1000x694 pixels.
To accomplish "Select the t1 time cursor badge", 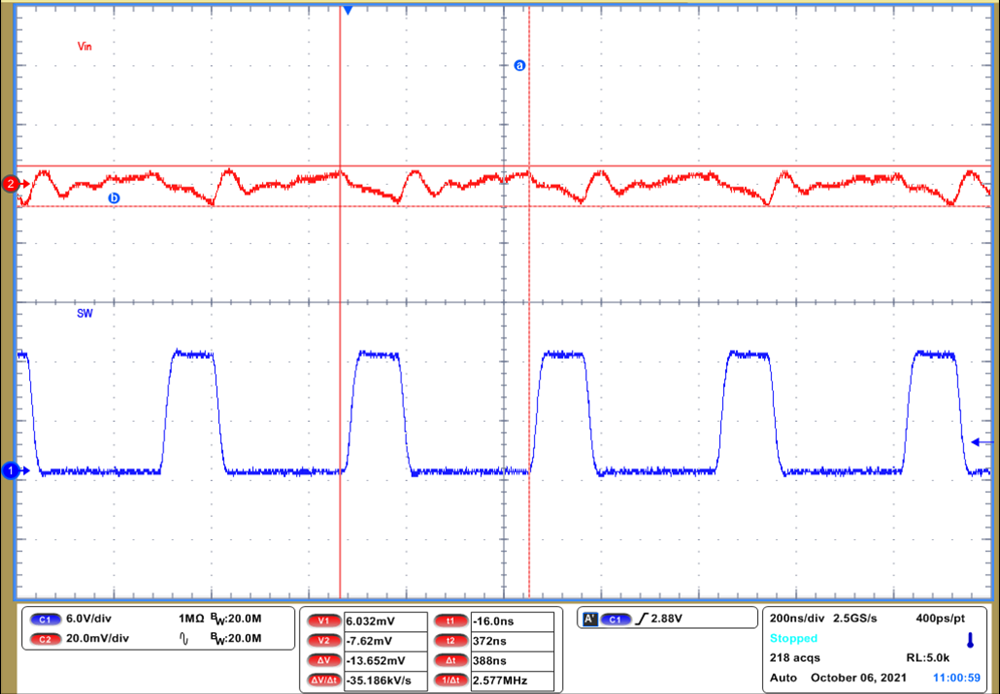I will (x=450, y=620).
